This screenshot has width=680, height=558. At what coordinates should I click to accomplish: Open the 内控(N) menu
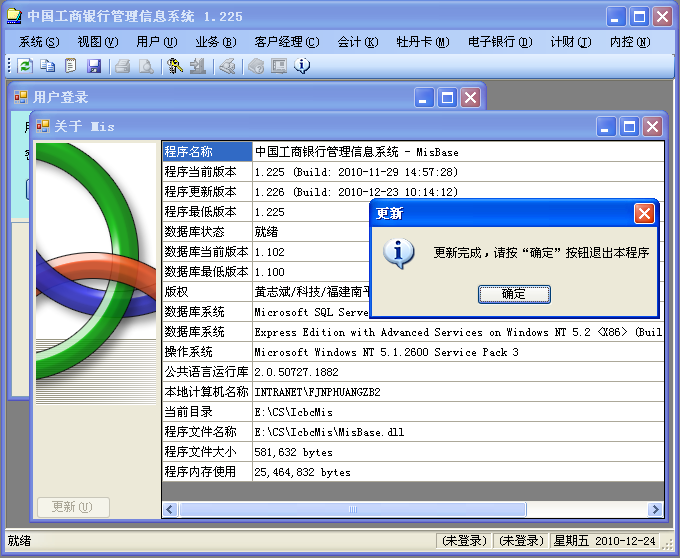click(630, 42)
